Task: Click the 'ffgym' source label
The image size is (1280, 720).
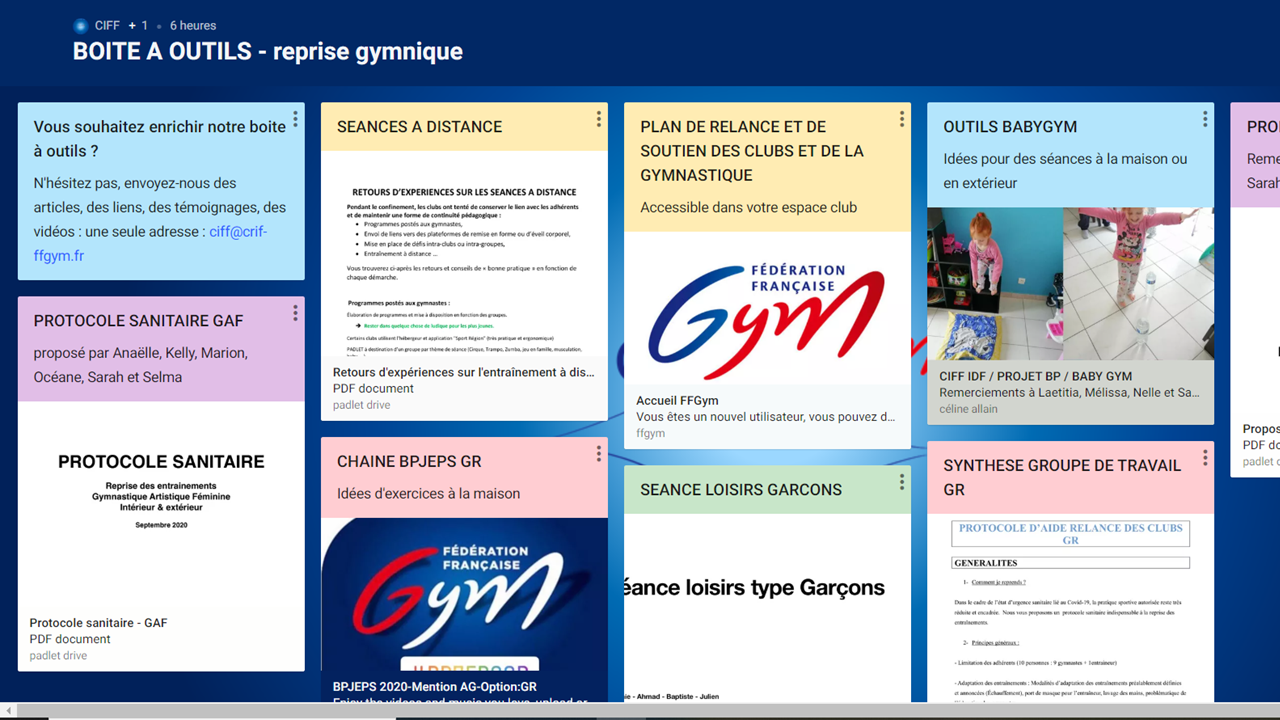Action: click(651, 434)
